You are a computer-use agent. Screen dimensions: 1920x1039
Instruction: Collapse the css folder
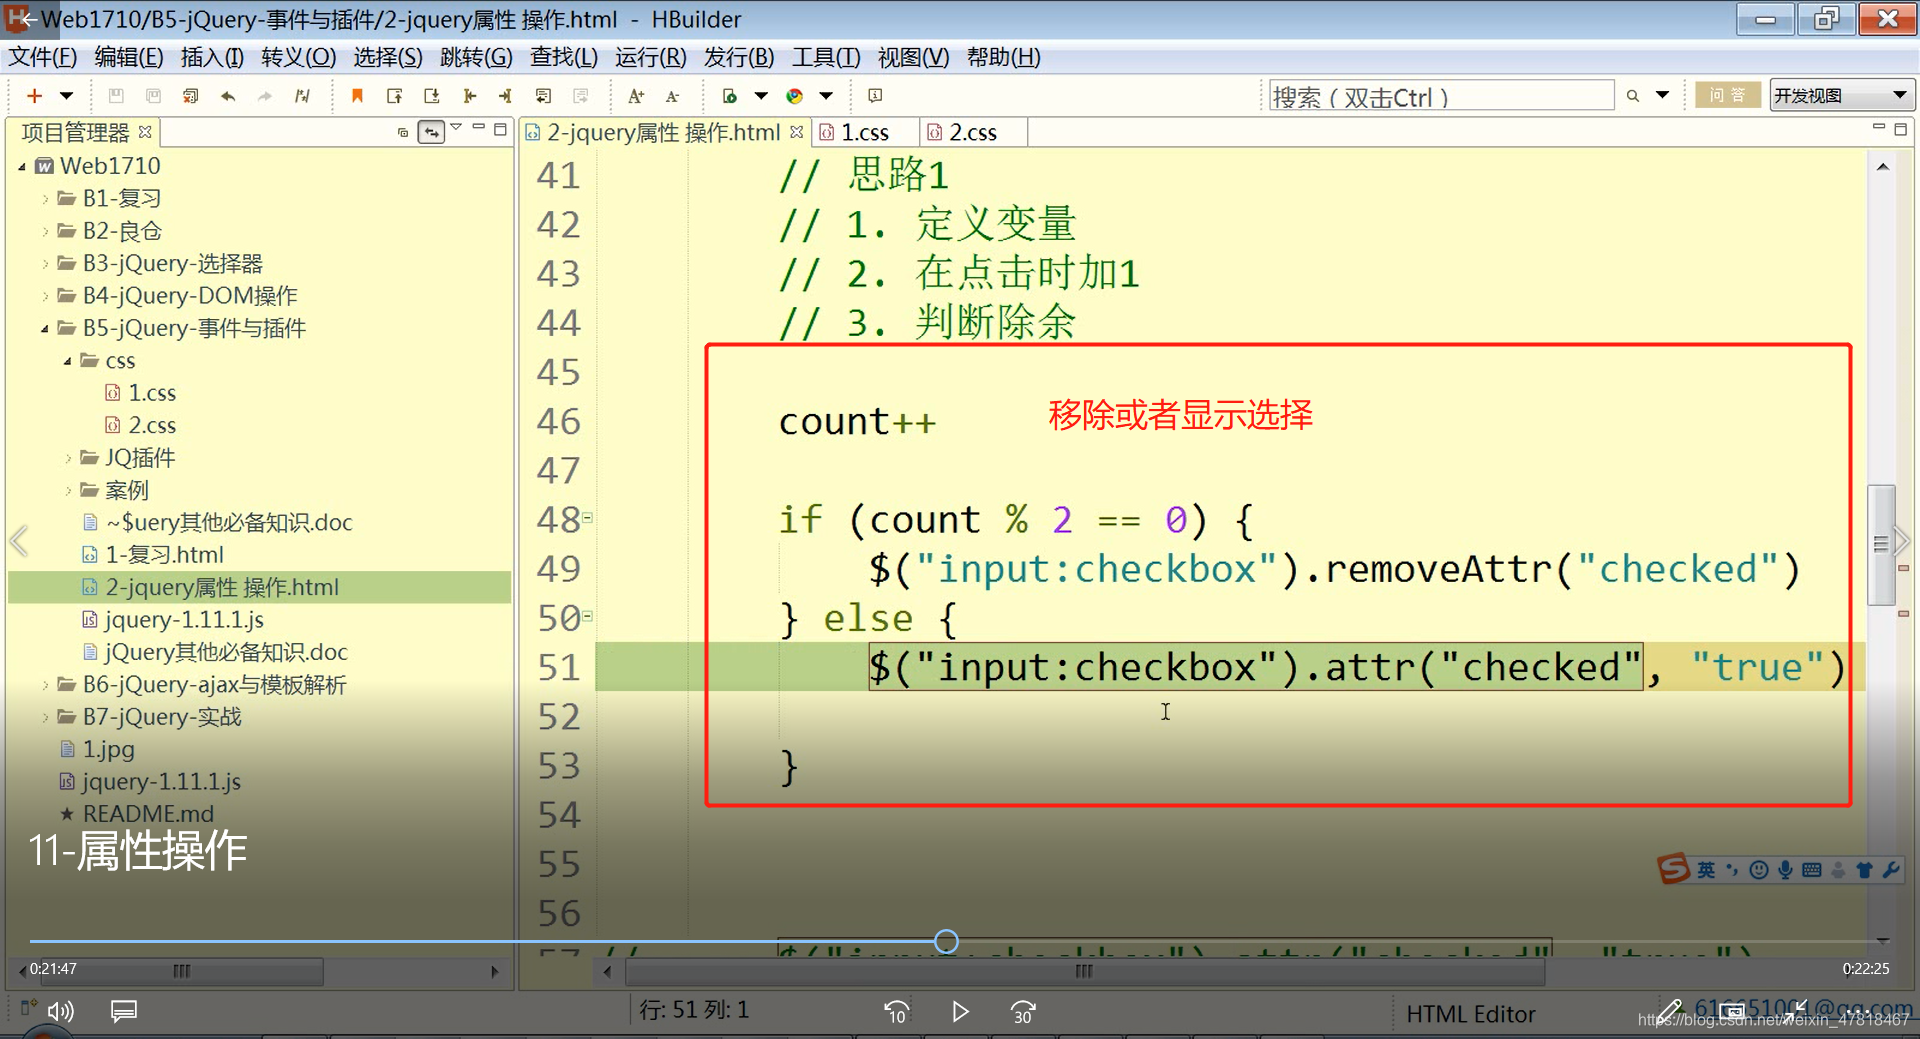(x=68, y=361)
